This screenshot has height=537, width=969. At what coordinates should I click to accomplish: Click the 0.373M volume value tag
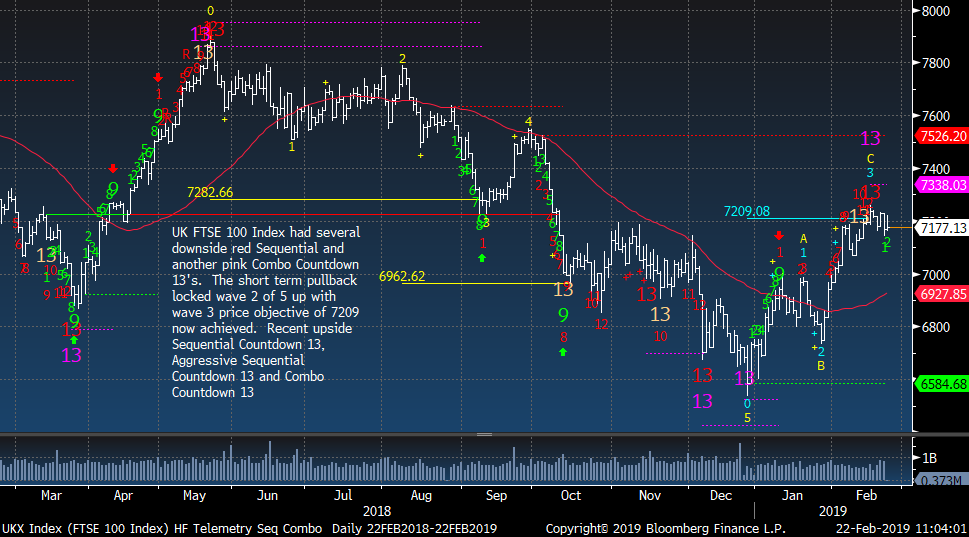coord(941,480)
